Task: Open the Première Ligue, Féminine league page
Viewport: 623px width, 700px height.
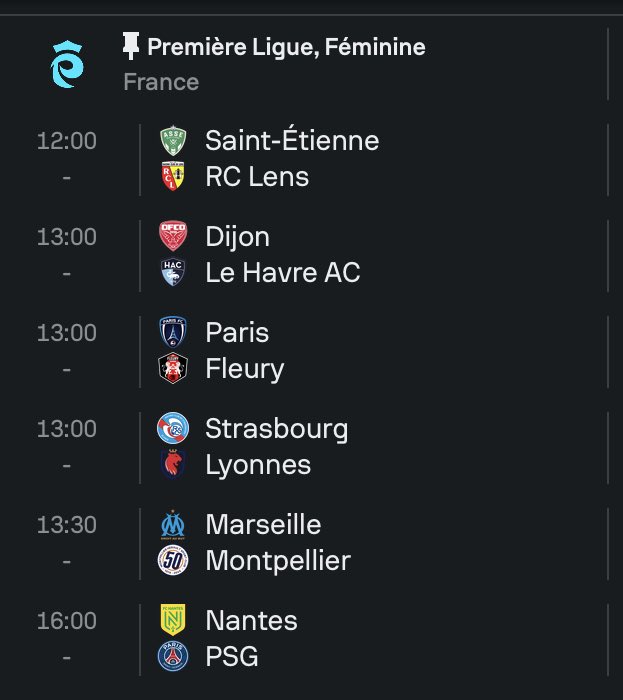Action: tap(286, 47)
